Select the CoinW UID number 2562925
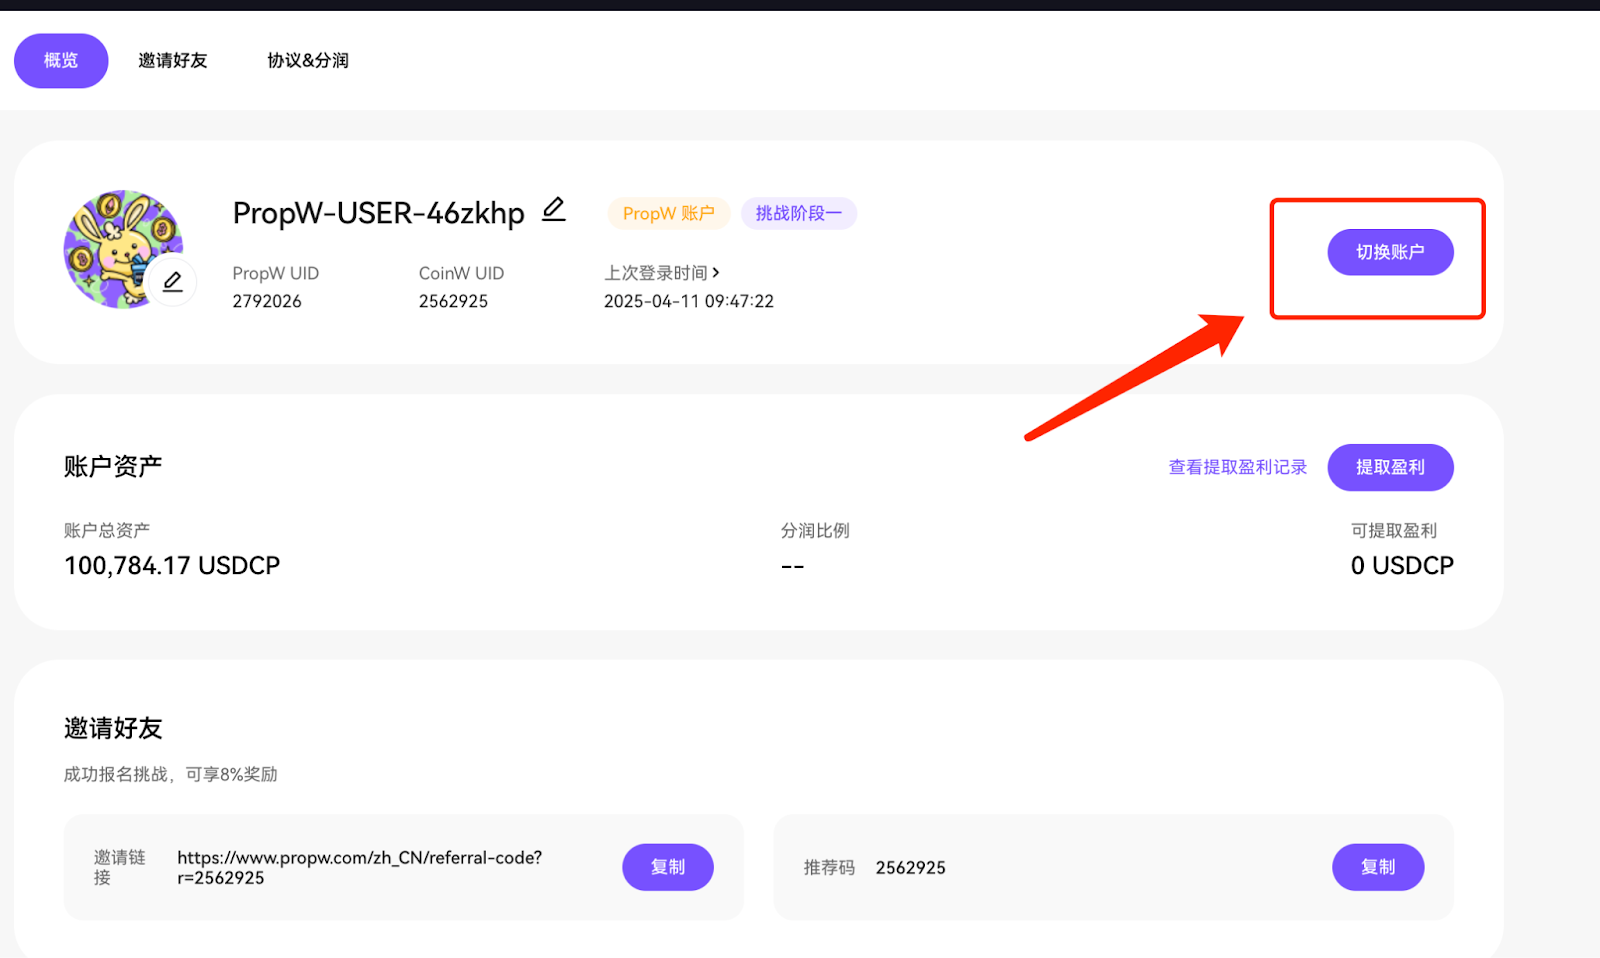 (453, 301)
